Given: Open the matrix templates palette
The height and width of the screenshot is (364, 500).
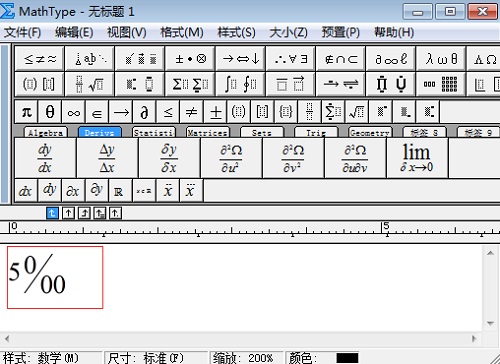Looking at the screenshot, I should point(441,84).
